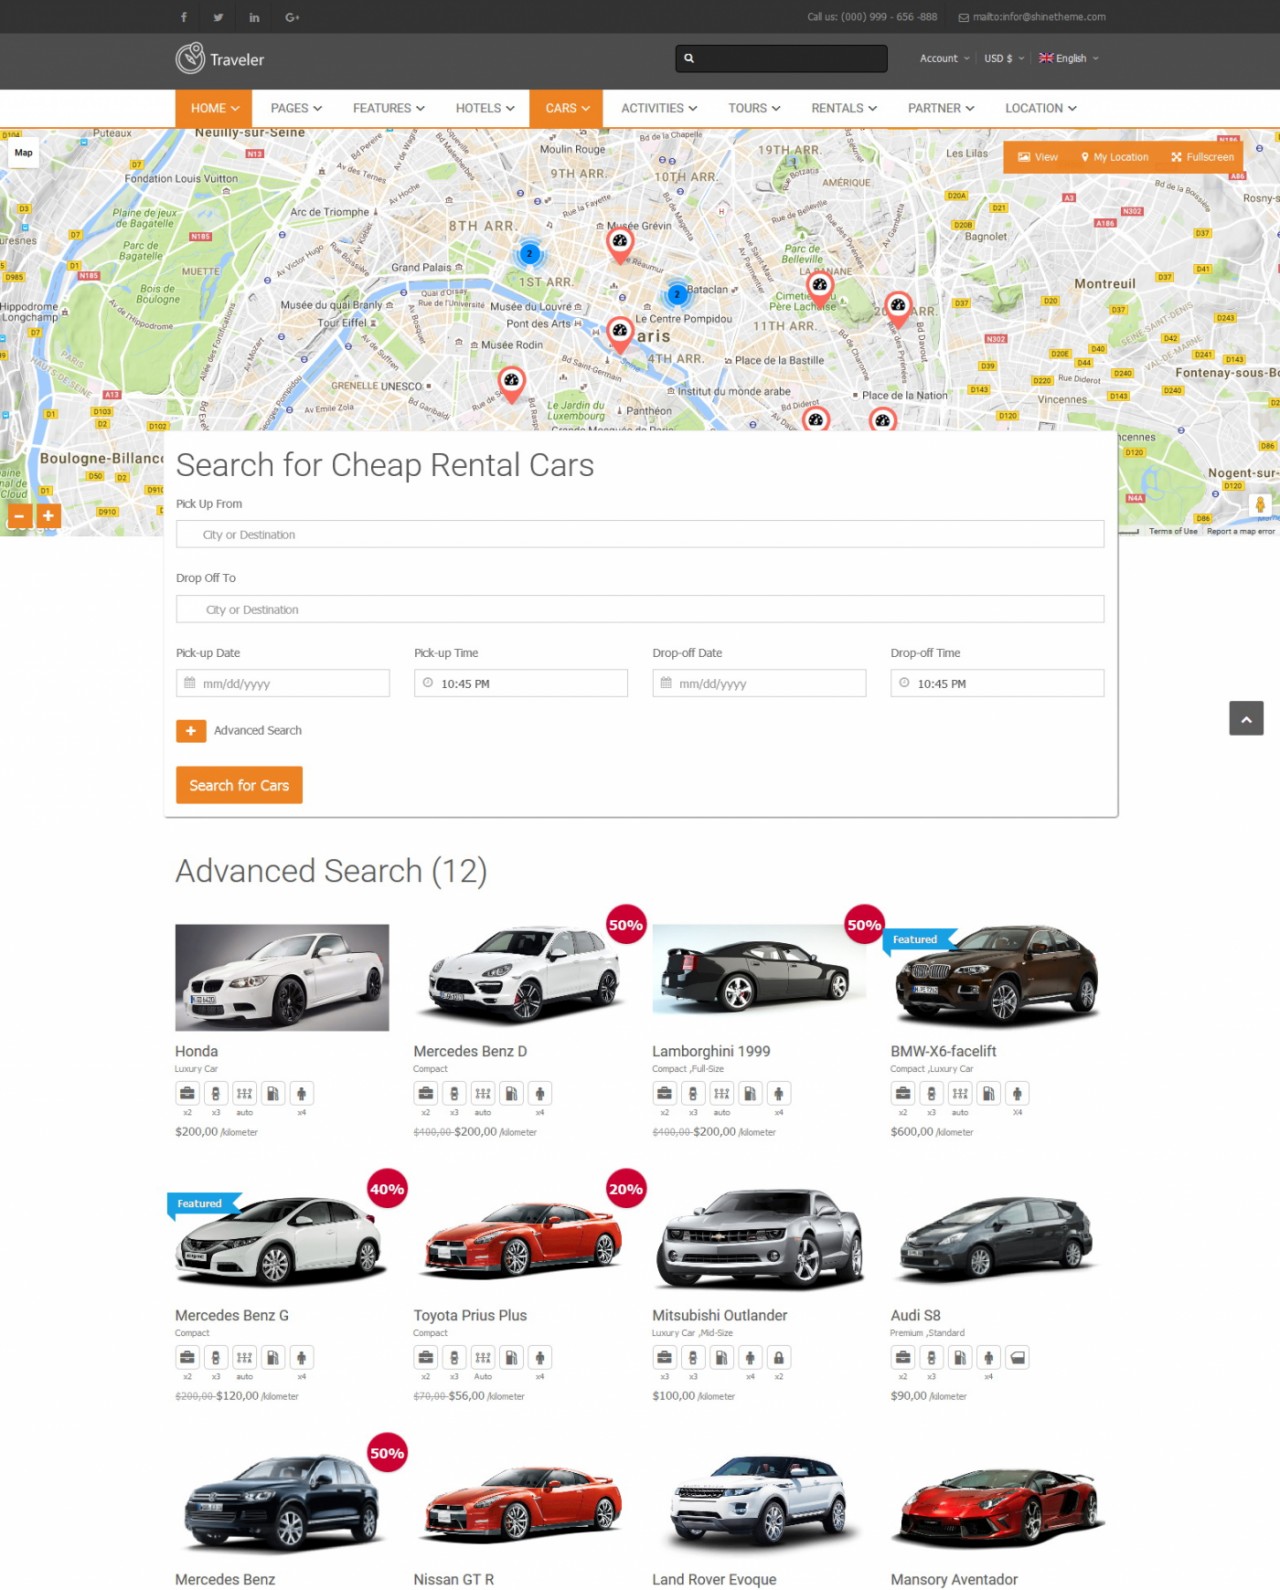Toggle the map View button

(1038, 157)
